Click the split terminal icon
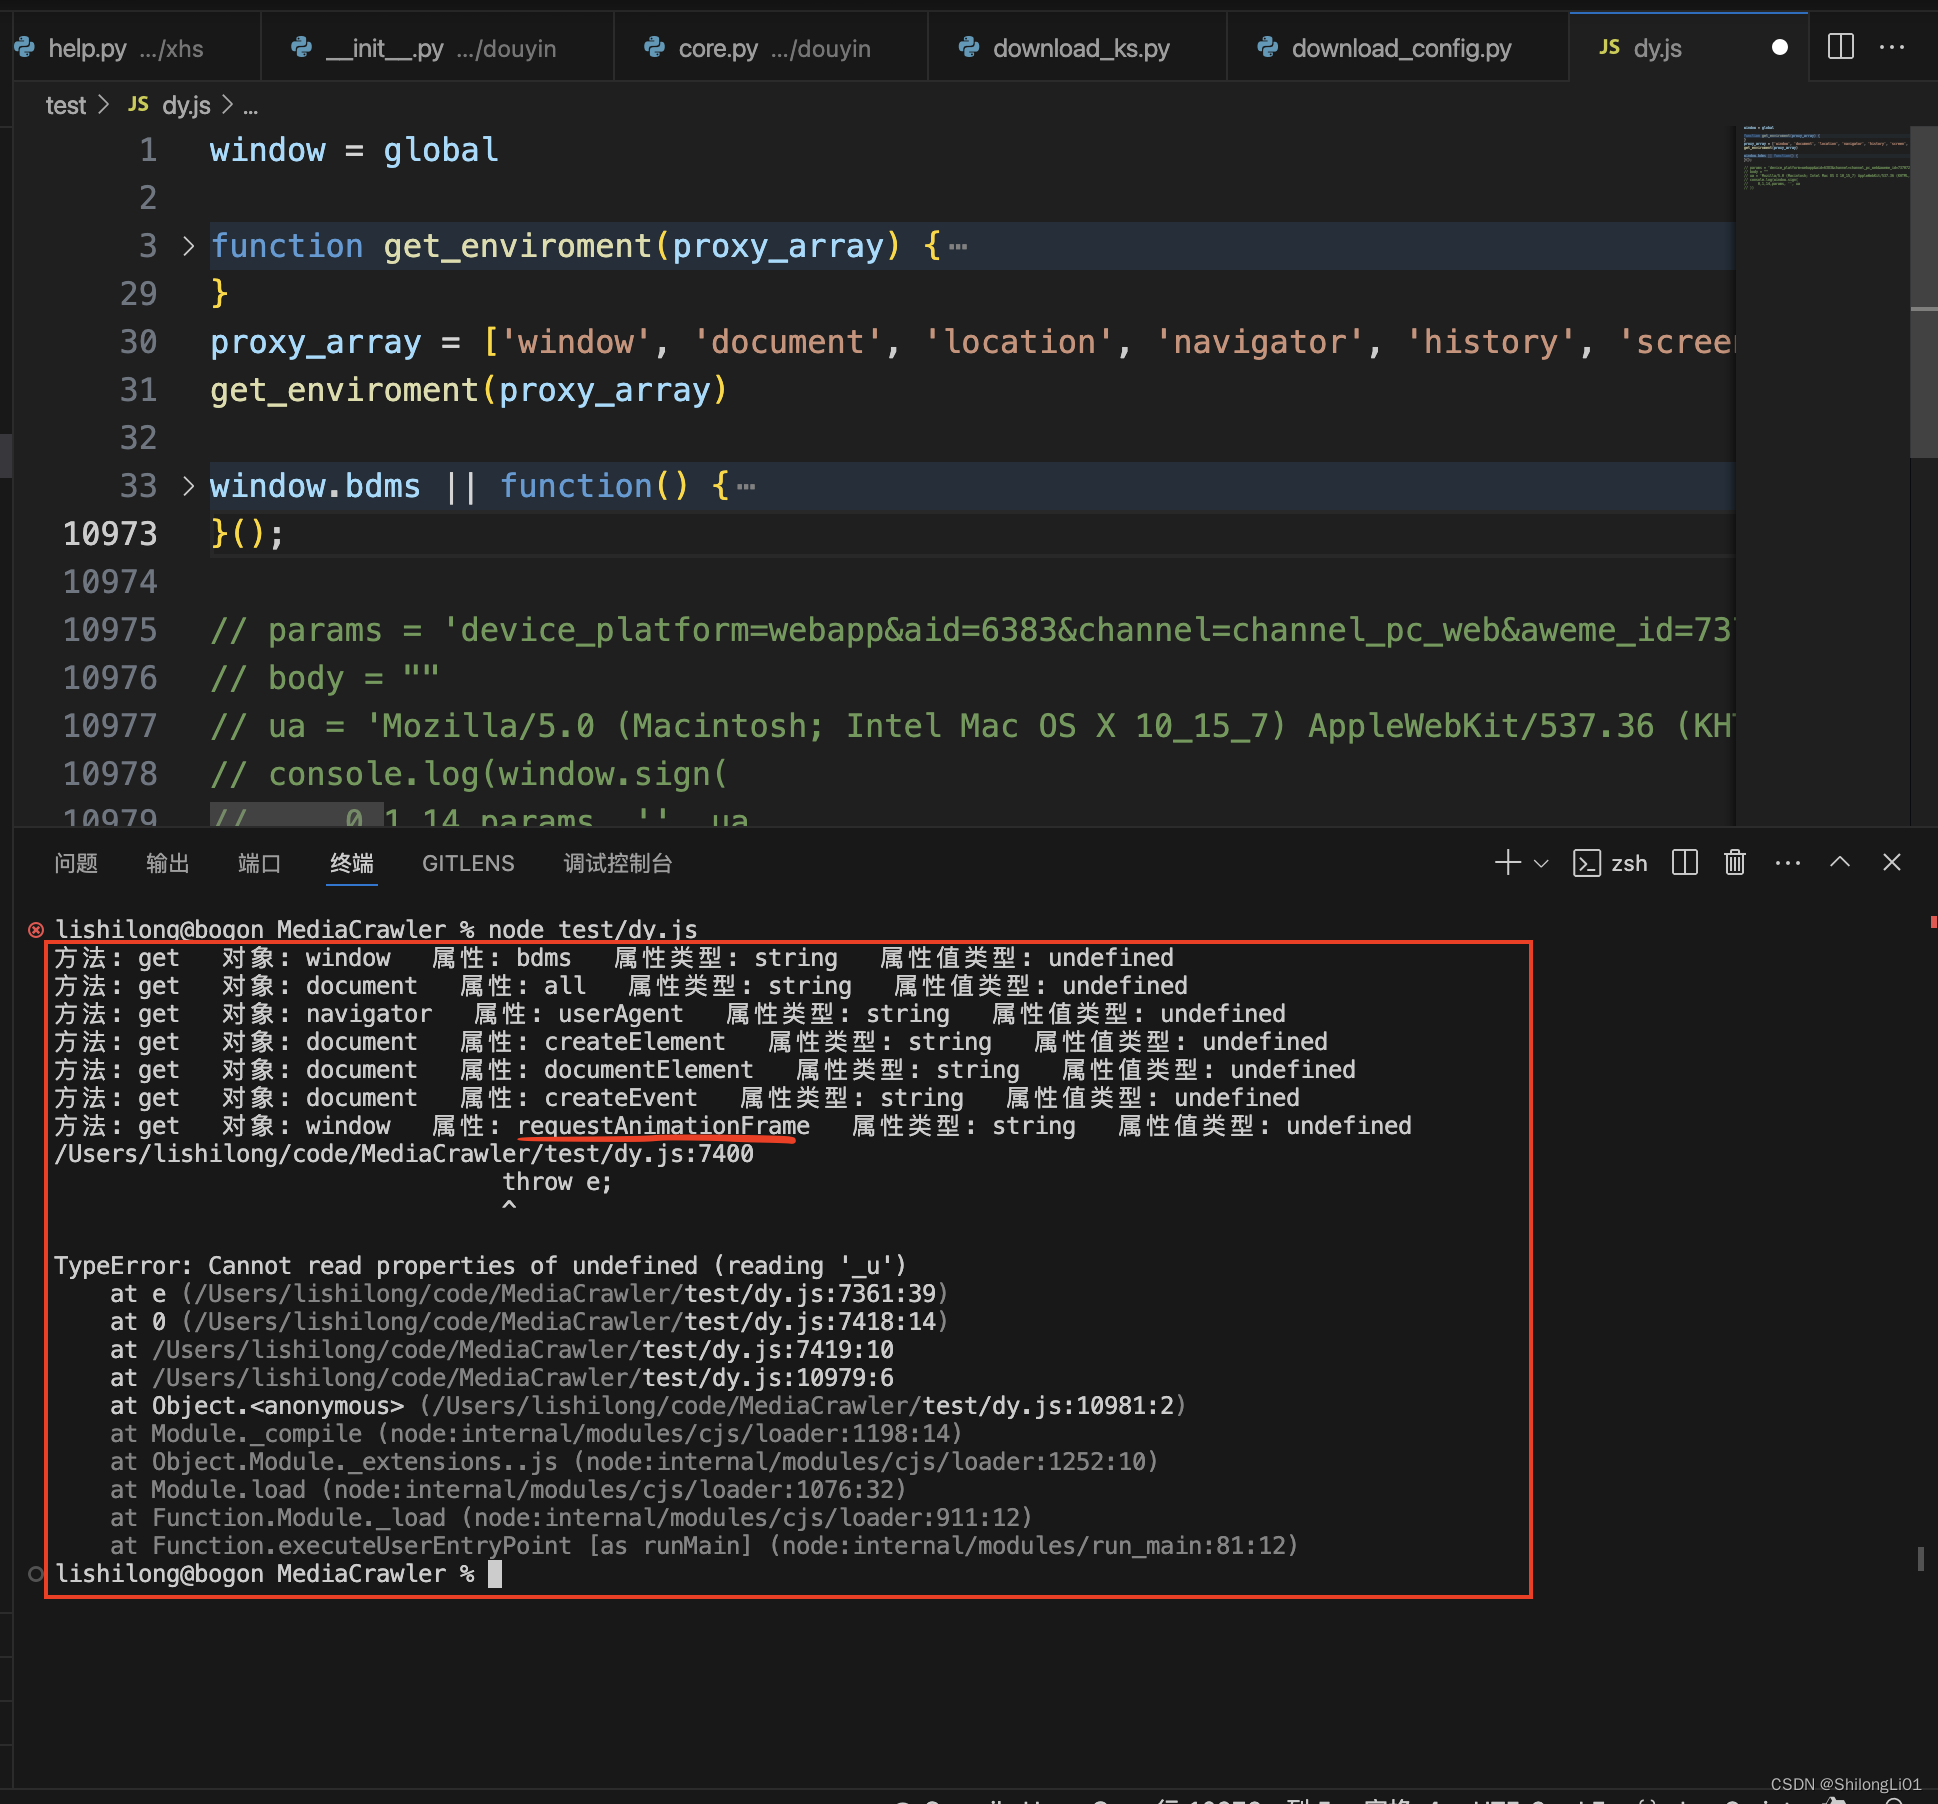Screen dimensions: 1938x1804 click(x=1685, y=863)
